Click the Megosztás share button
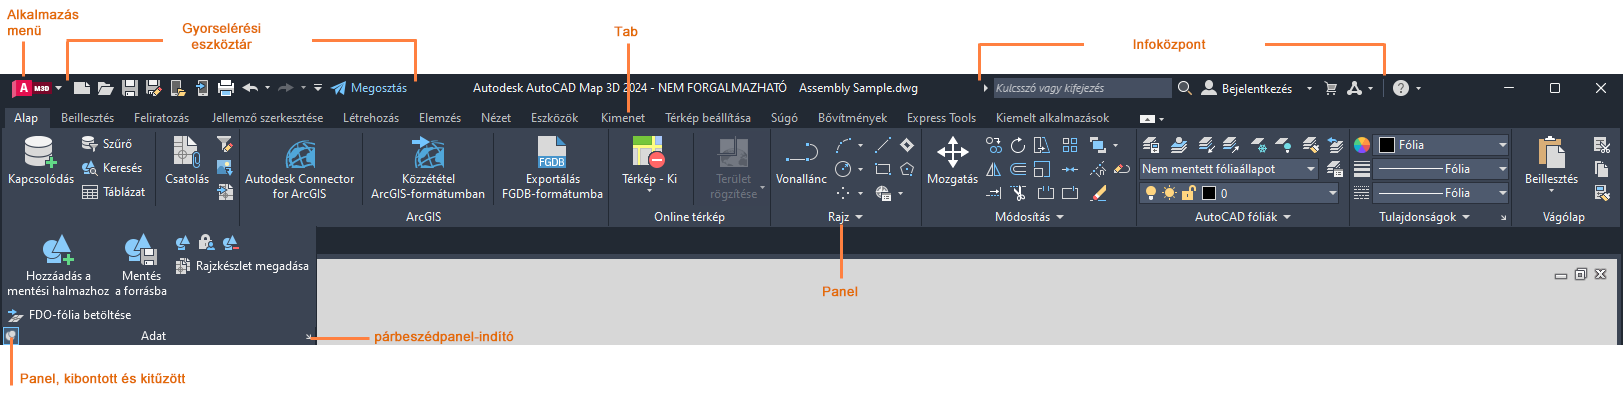The width and height of the screenshot is (1623, 420). [x=369, y=88]
